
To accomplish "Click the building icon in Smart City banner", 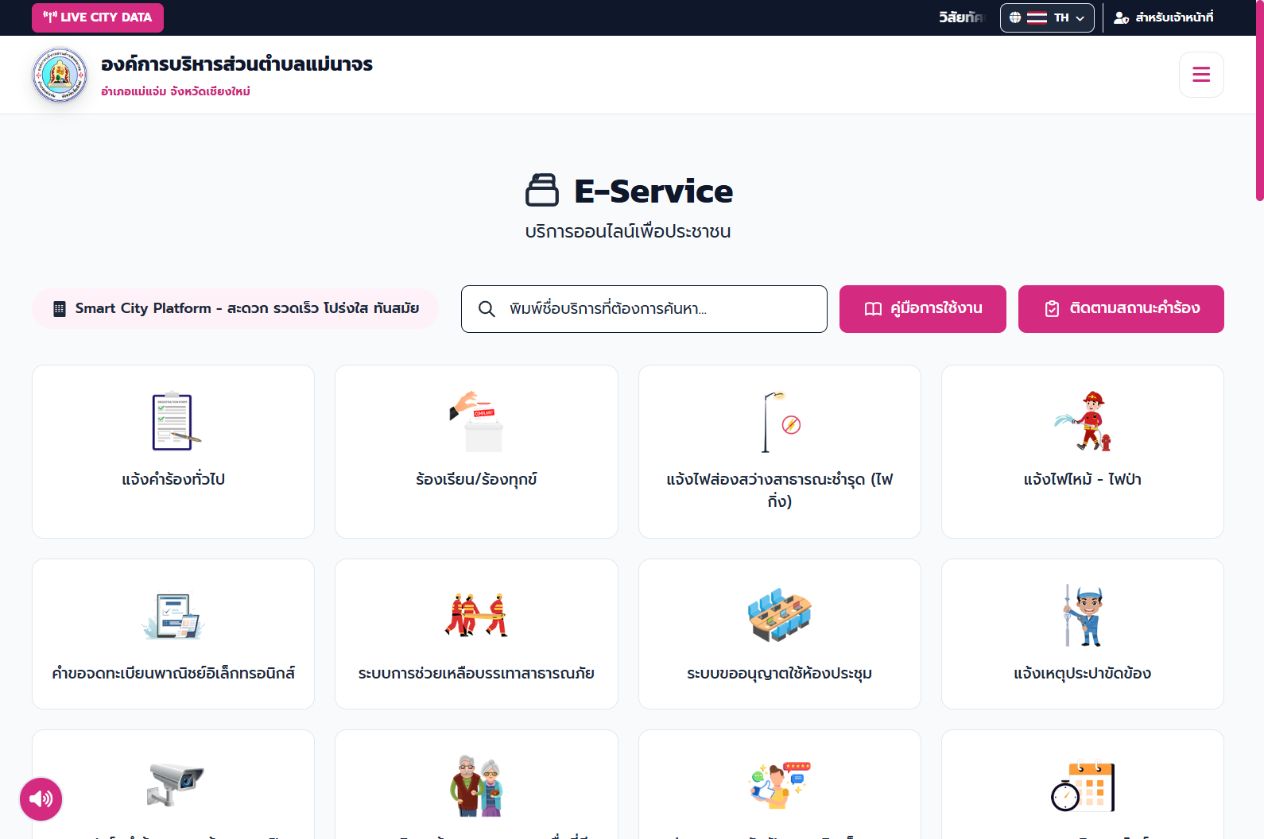I will (x=59, y=308).
